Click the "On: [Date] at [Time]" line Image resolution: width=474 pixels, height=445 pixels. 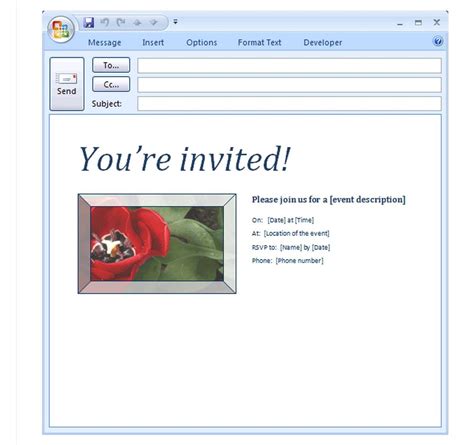tap(283, 220)
